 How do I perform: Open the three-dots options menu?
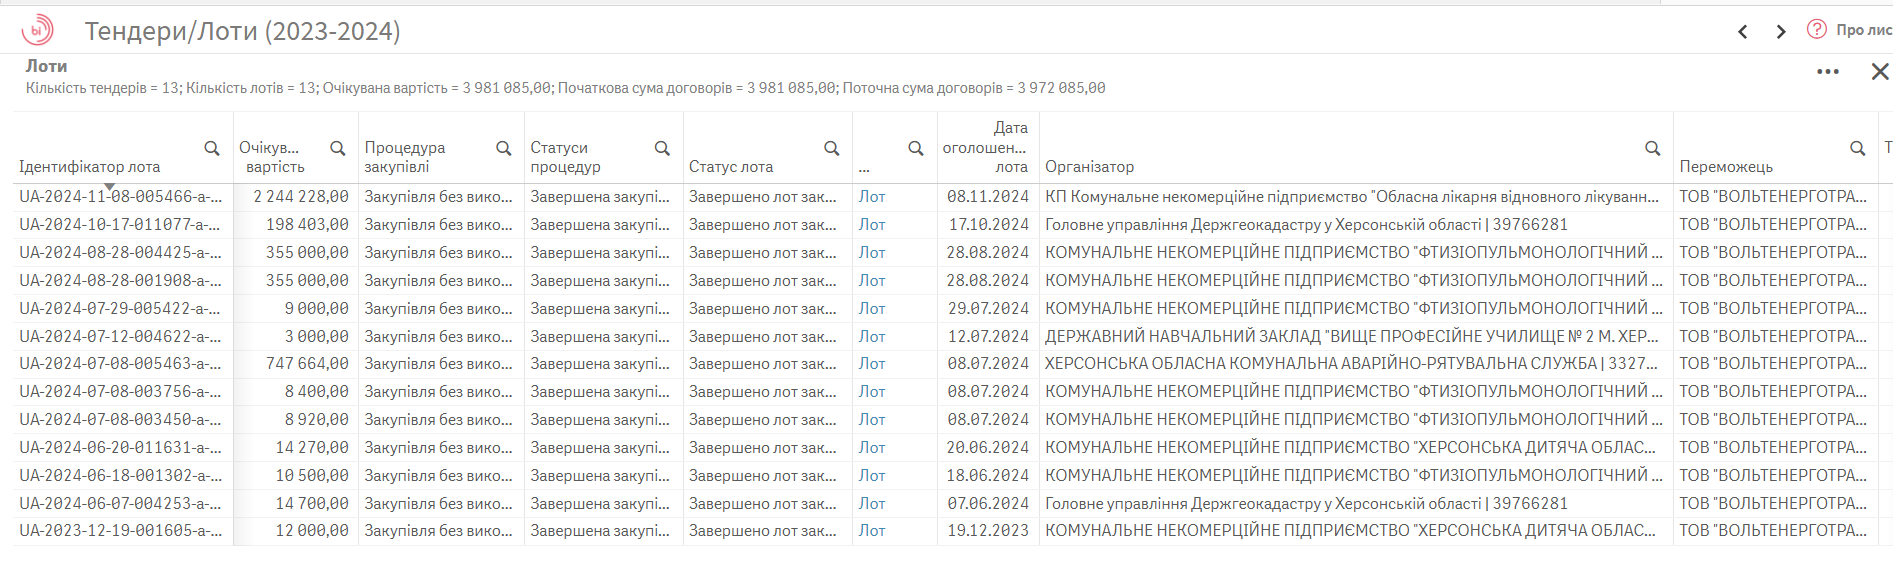tap(1828, 72)
